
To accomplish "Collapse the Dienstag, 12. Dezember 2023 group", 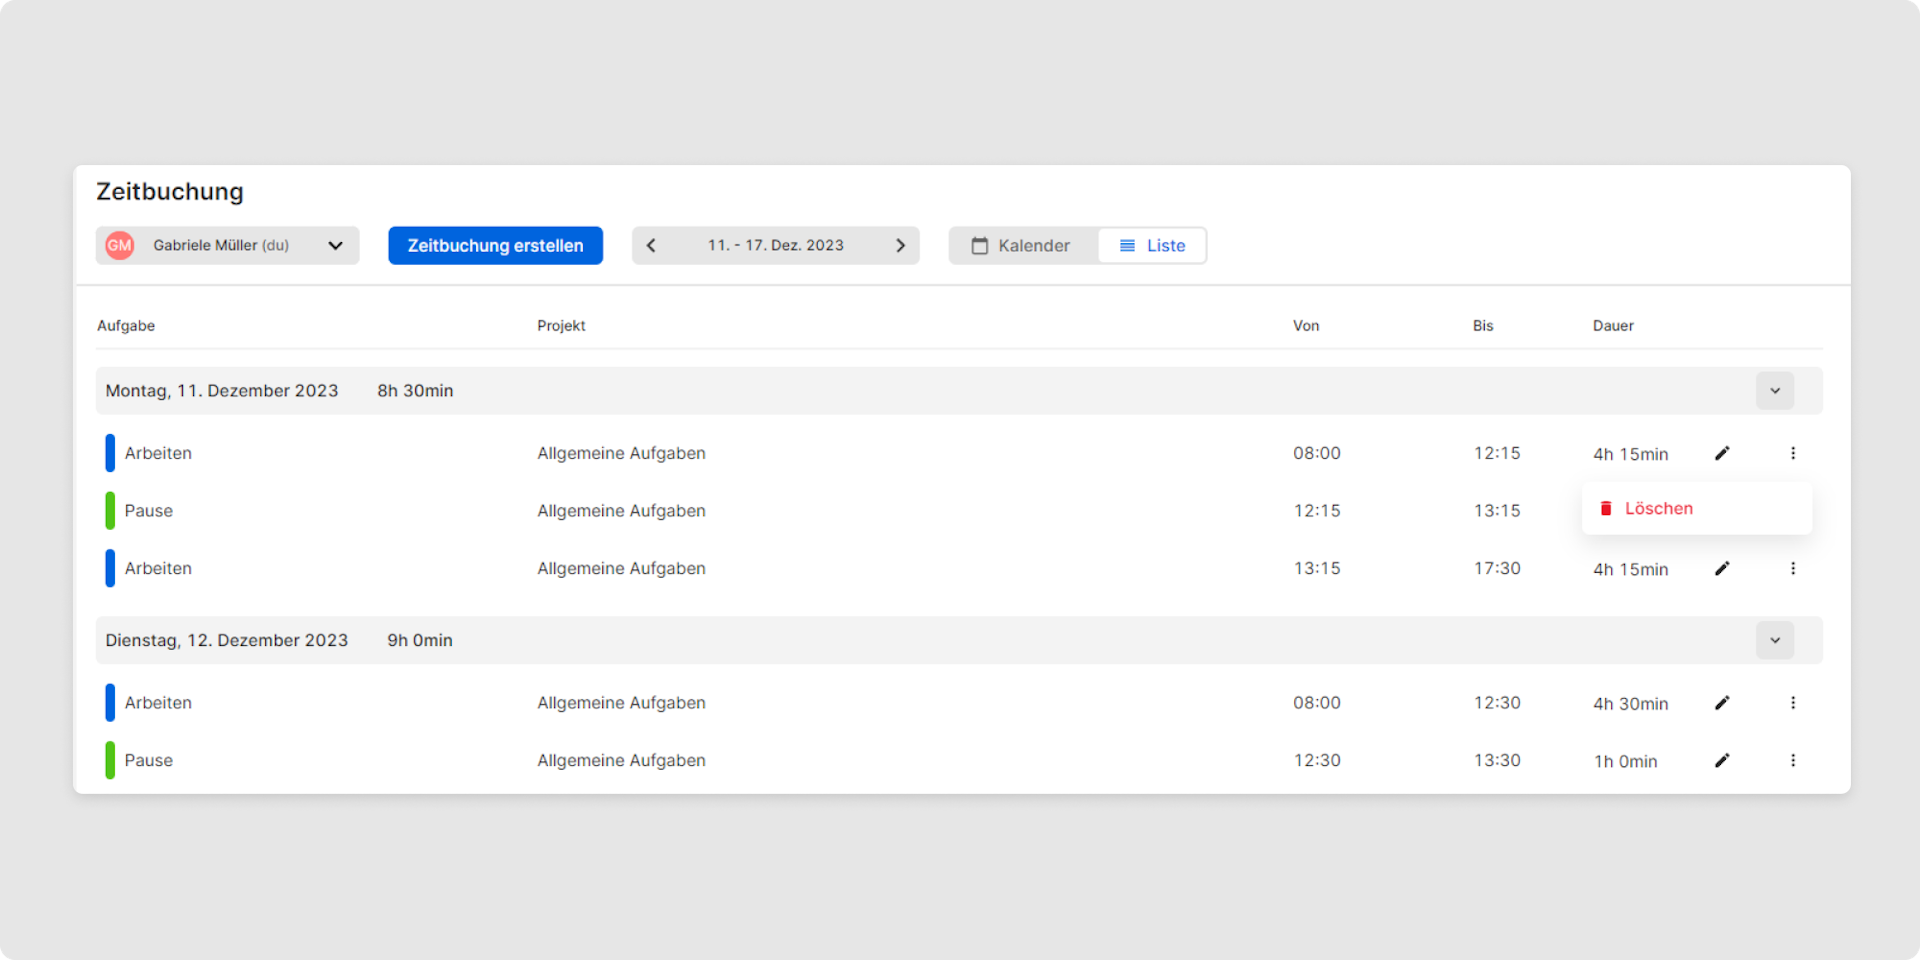I will [1775, 640].
